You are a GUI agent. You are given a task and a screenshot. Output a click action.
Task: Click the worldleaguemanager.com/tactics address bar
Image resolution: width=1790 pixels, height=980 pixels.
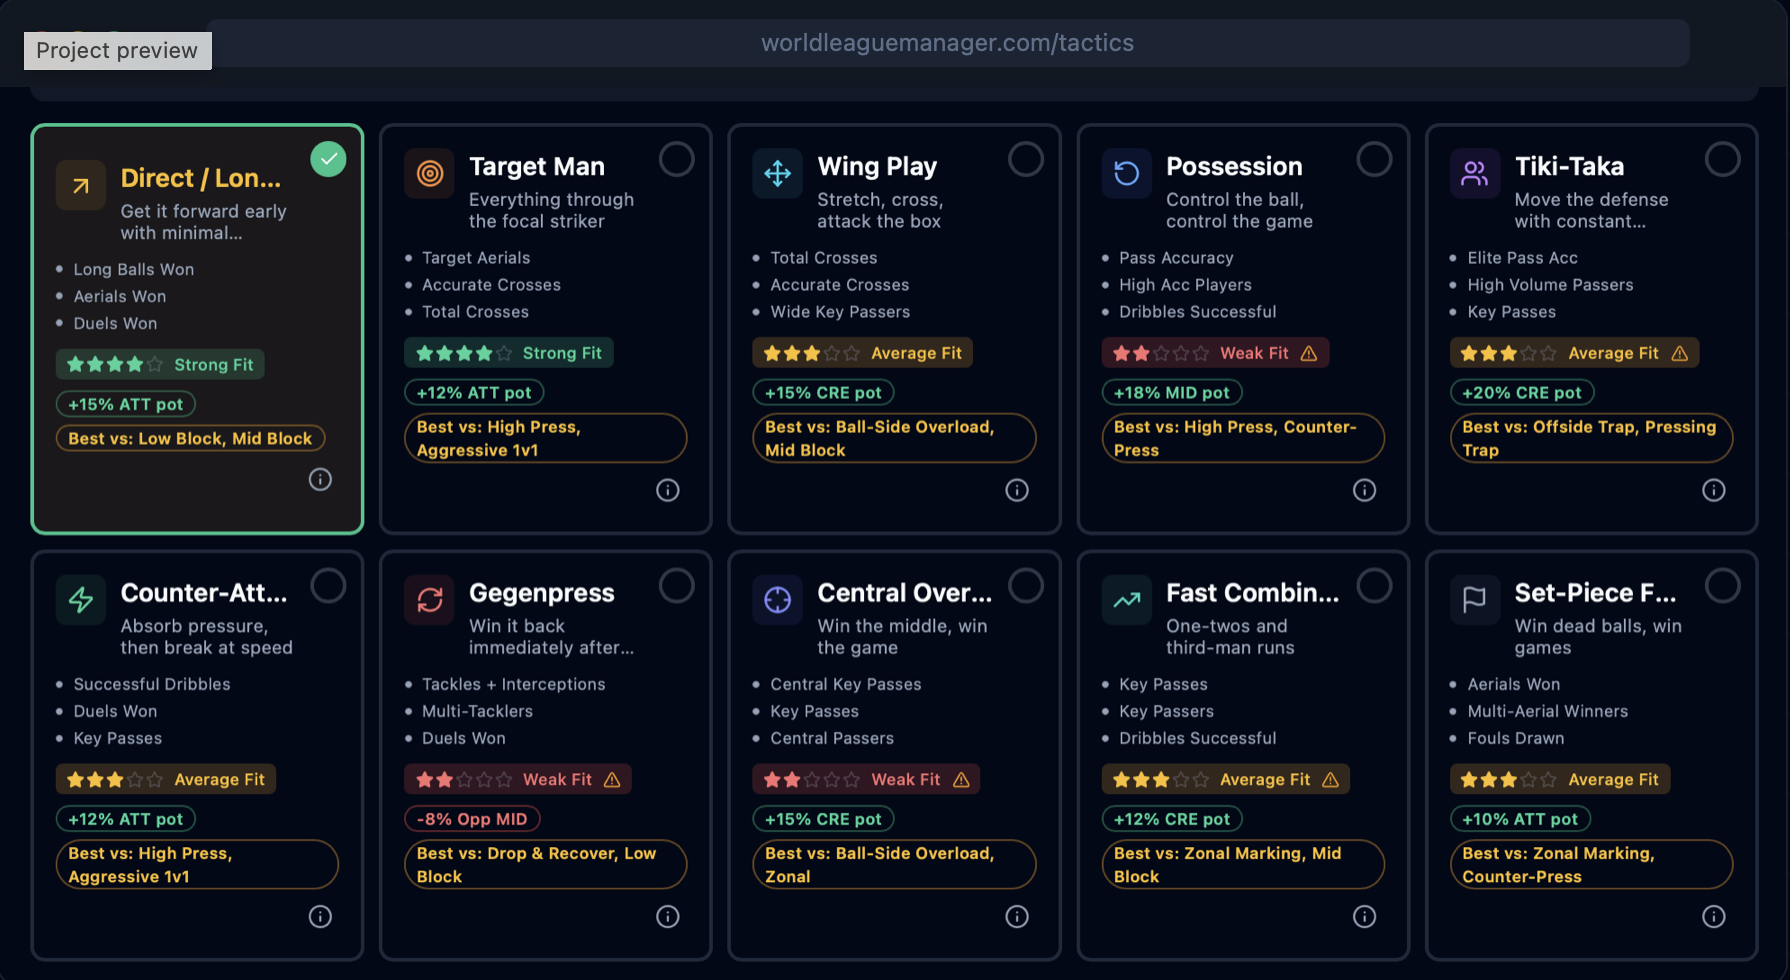(947, 43)
